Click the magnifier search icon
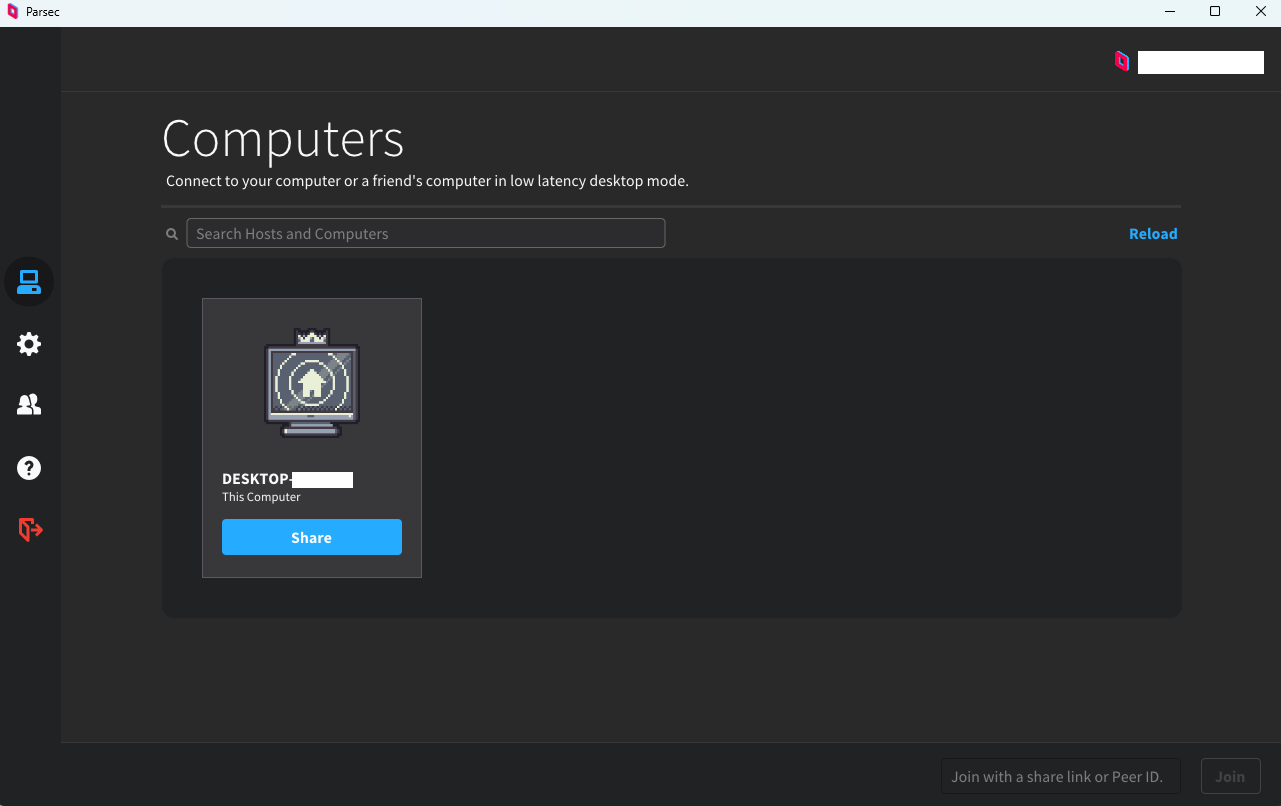The height and width of the screenshot is (806, 1281). click(x=172, y=234)
